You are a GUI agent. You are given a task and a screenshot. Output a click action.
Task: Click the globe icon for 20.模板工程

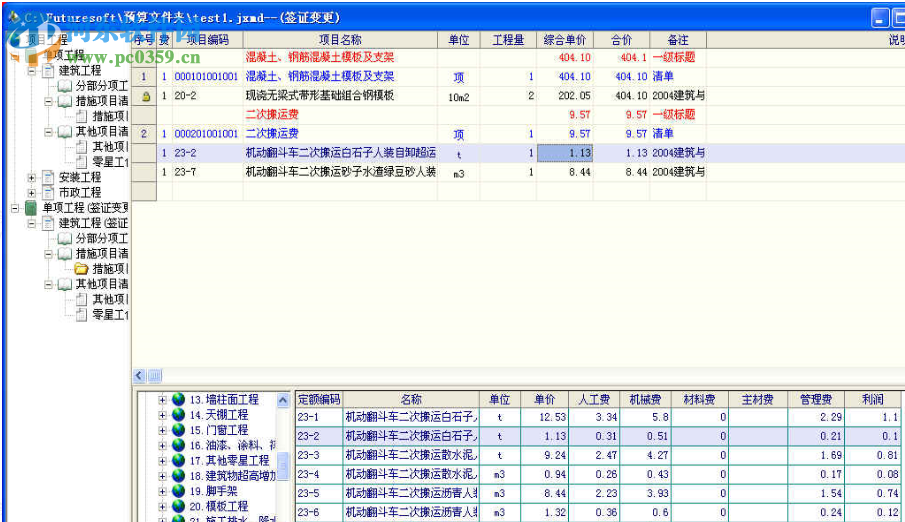click(x=179, y=506)
